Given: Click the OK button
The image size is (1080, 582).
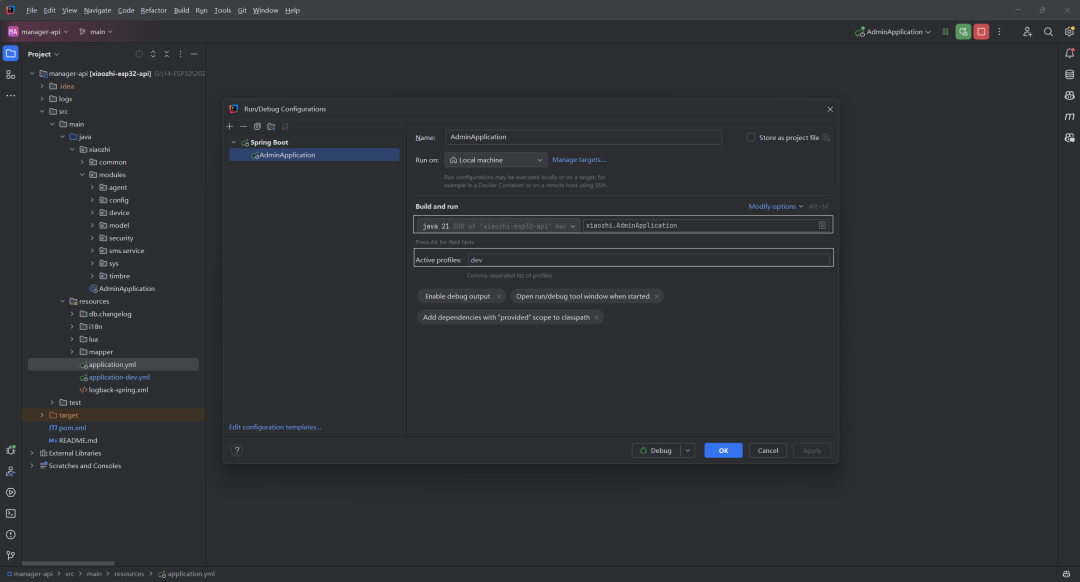Looking at the screenshot, I should [x=723, y=450].
